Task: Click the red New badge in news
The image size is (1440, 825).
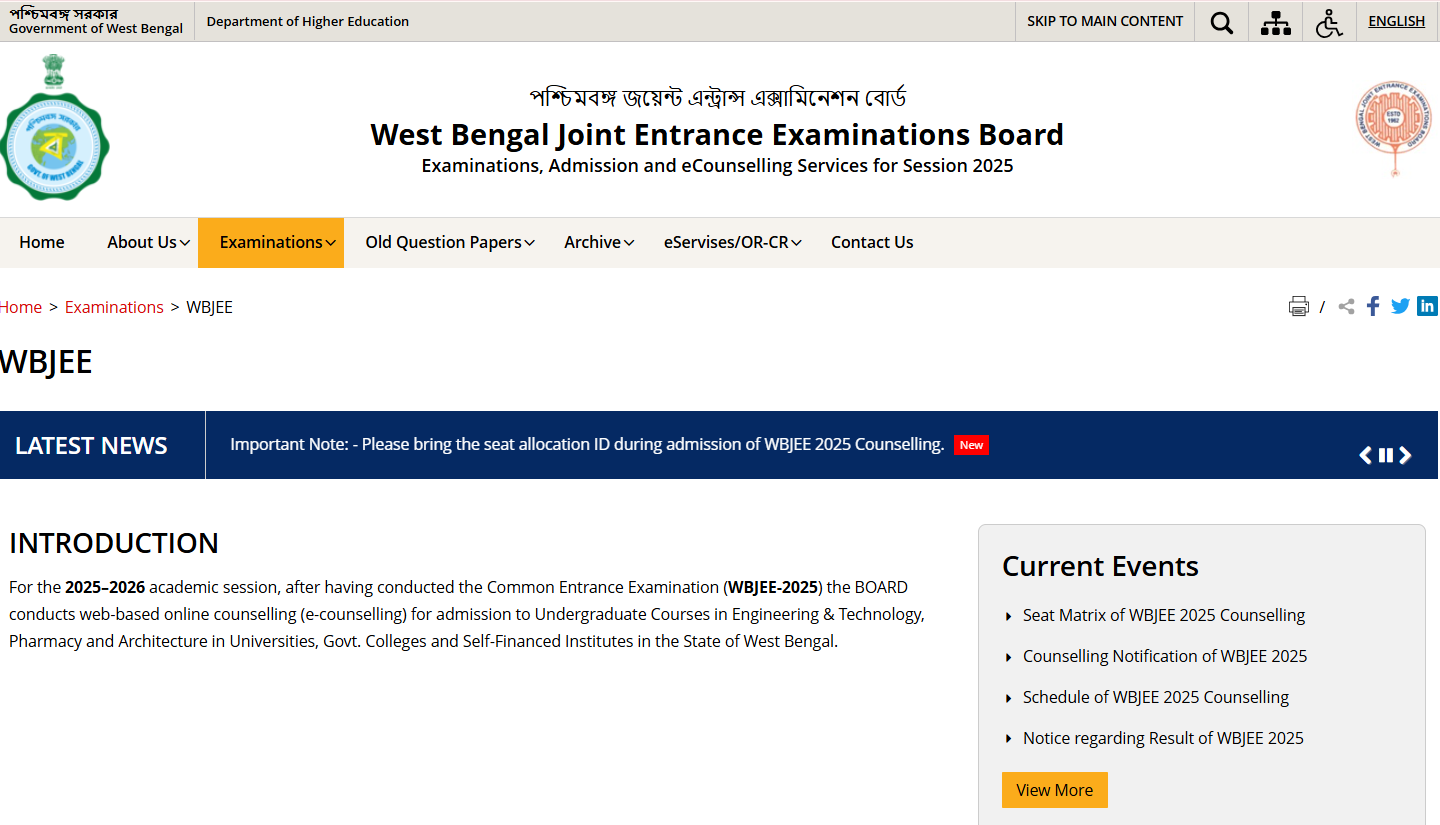Action: (x=971, y=445)
